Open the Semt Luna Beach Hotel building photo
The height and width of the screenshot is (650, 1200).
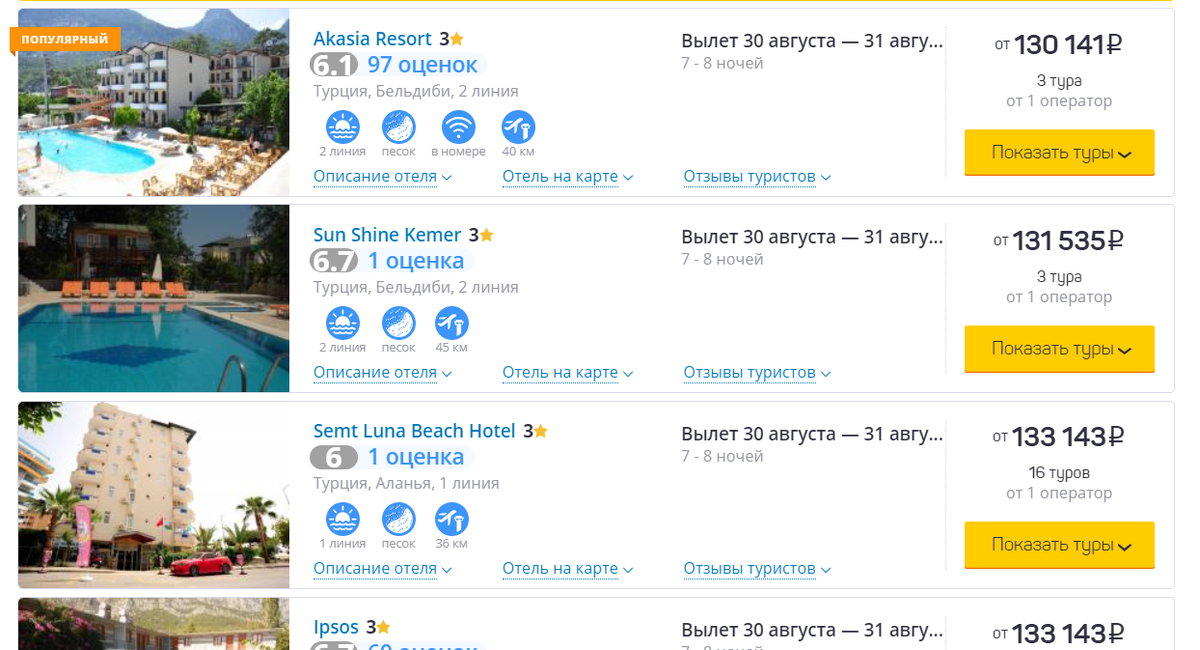(154, 495)
